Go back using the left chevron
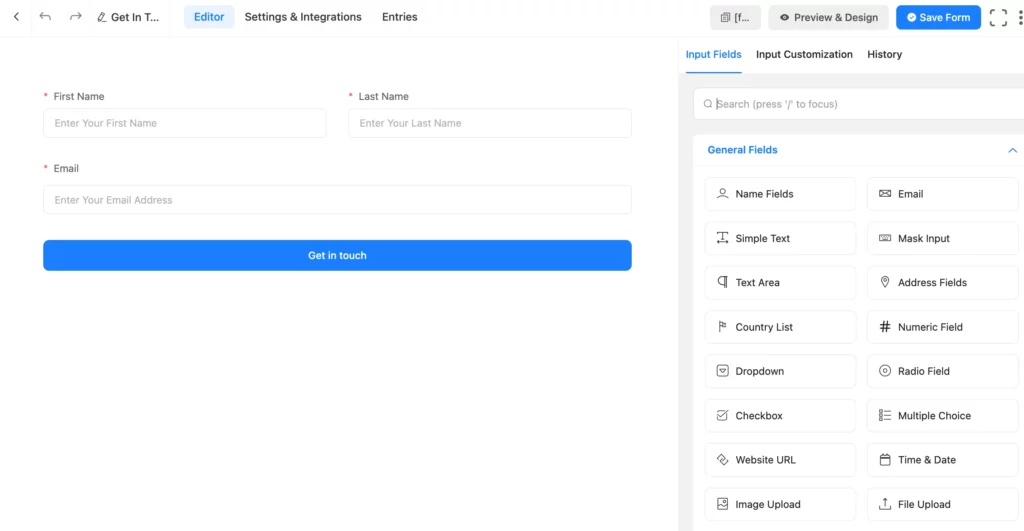This screenshot has width=1024, height=531. (16, 17)
